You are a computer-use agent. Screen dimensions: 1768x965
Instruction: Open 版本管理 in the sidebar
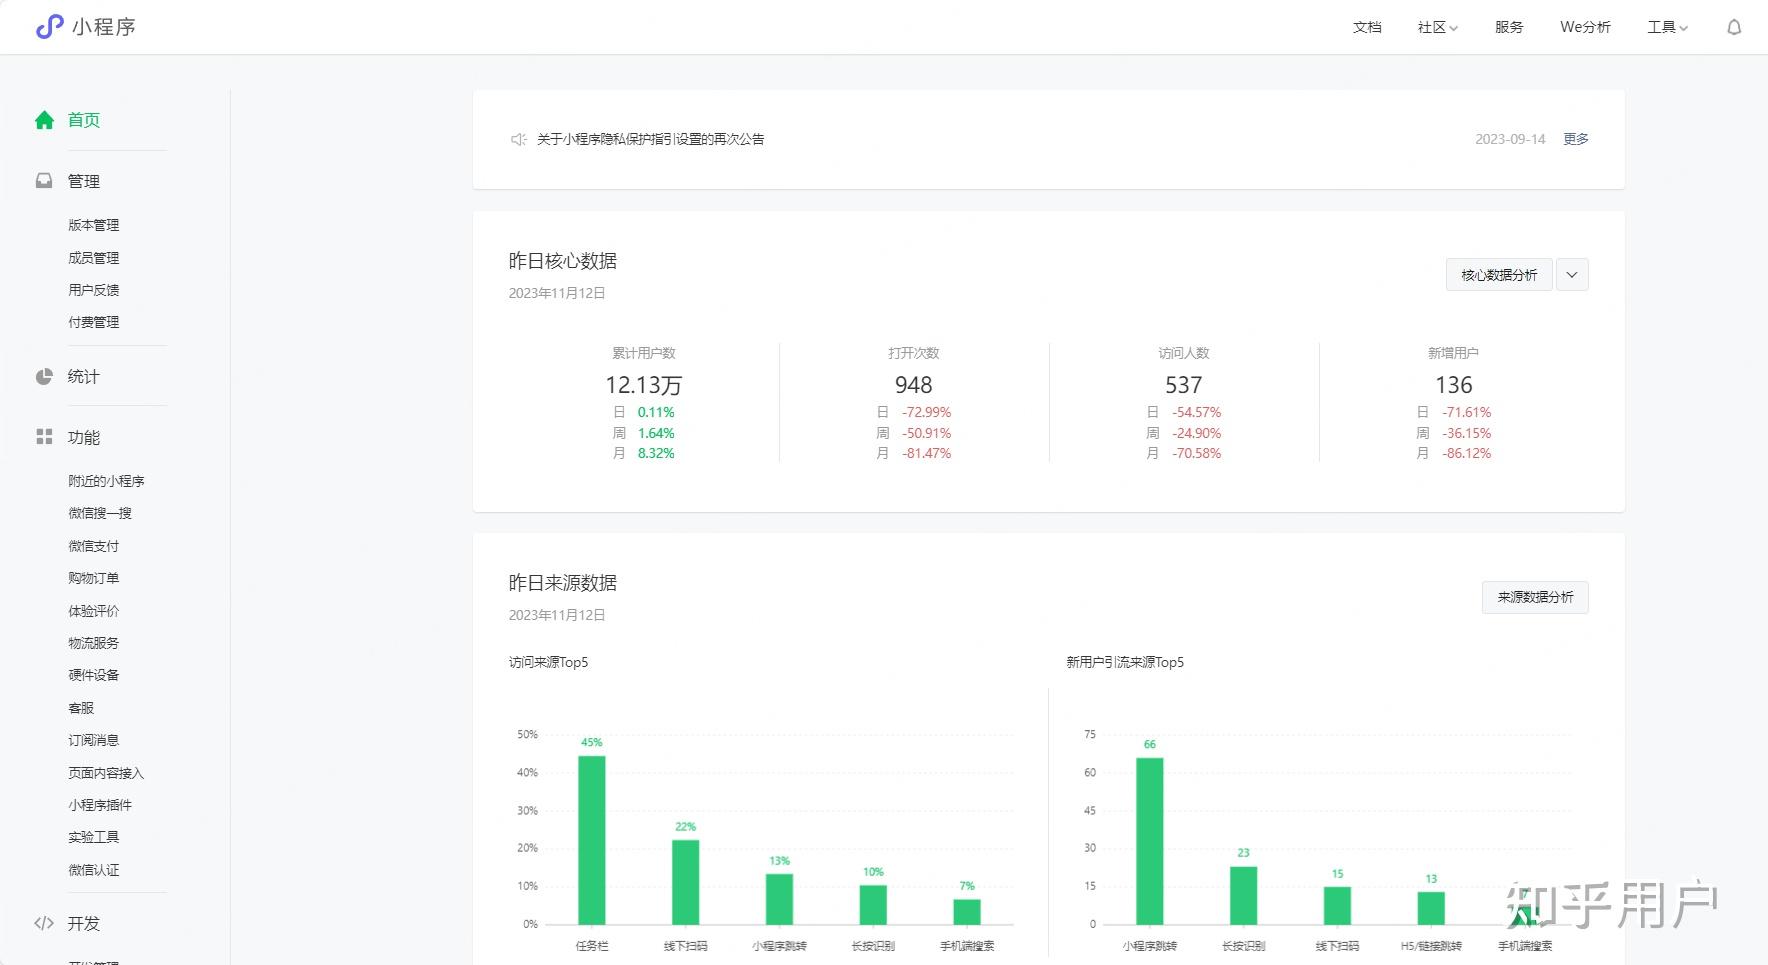tap(94, 225)
